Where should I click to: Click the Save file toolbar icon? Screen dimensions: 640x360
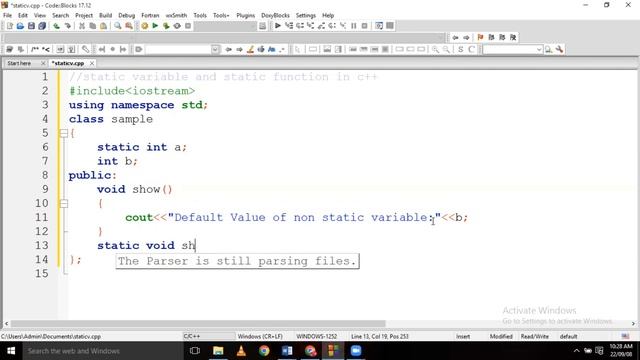(31, 26)
